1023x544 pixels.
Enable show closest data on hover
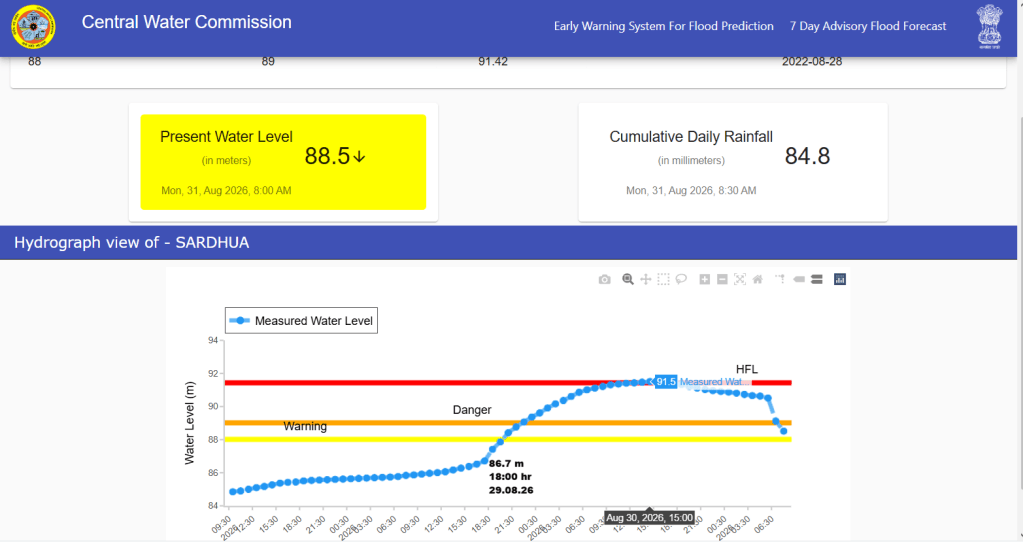point(799,279)
